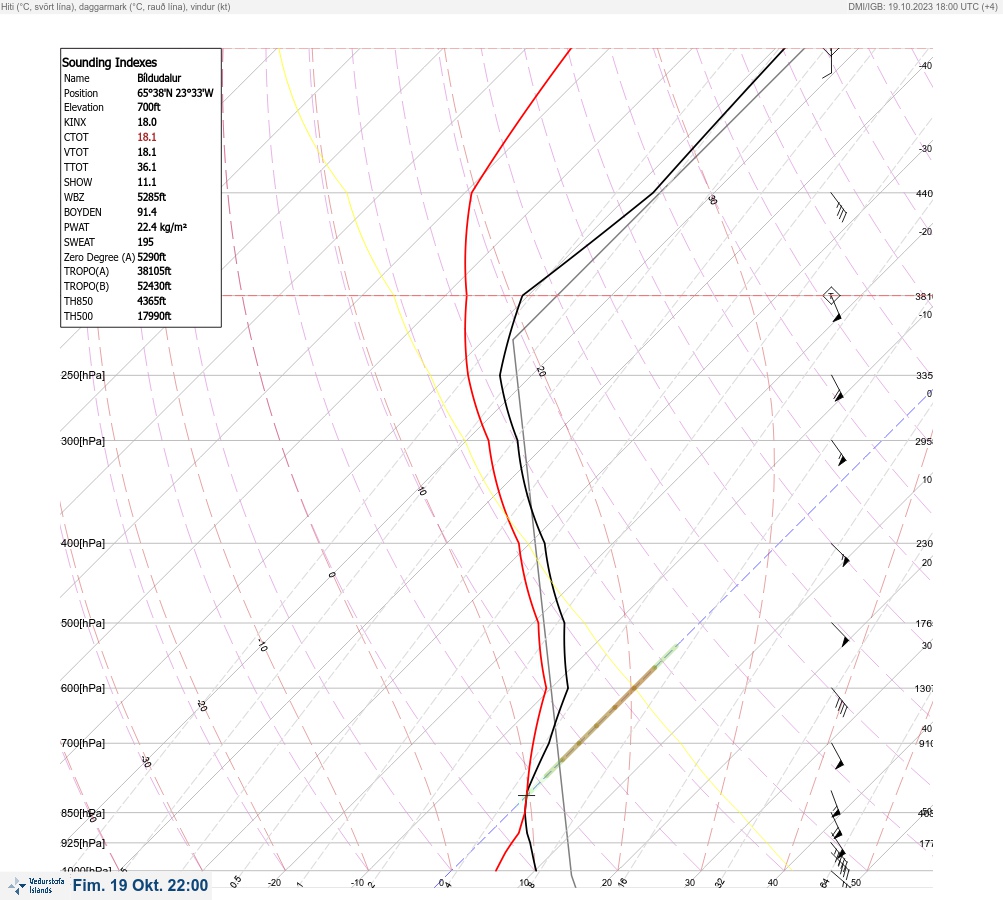Image resolution: width=1003 pixels, height=900 pixels.
Task: Click the 500[hPa] pressure label
Action: (x=83, y=623)
